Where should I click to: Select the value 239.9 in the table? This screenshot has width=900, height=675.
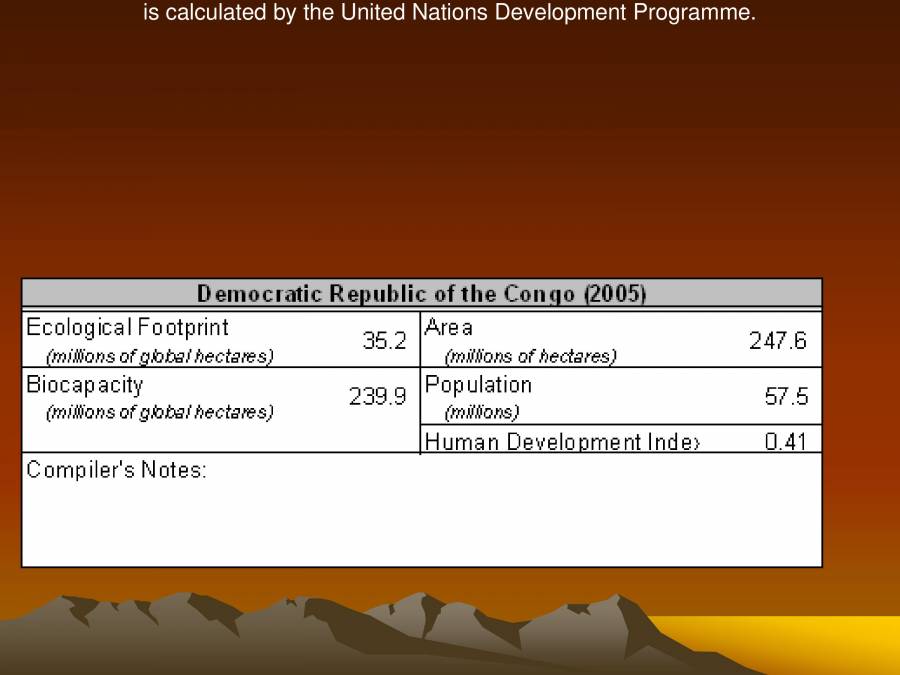378,397
